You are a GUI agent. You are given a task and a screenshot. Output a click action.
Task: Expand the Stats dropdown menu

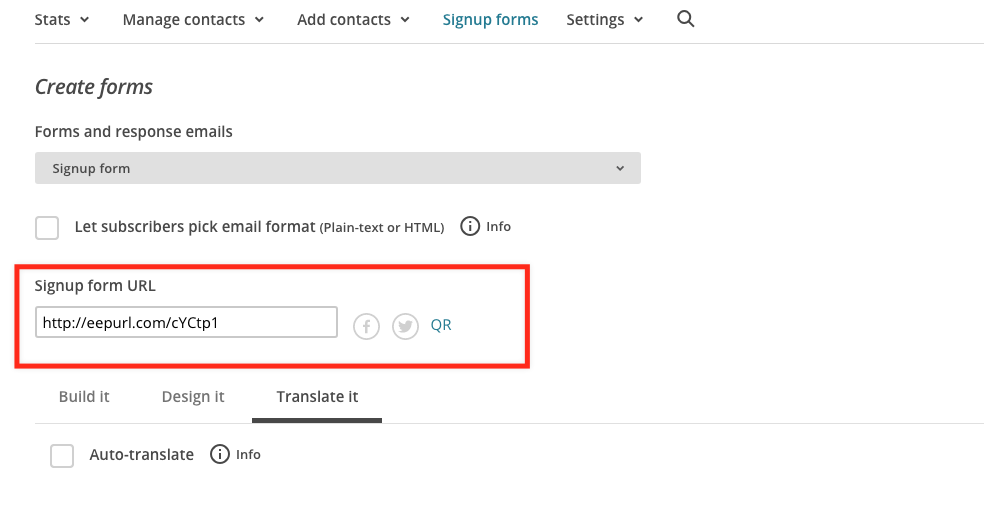point(62,19)
